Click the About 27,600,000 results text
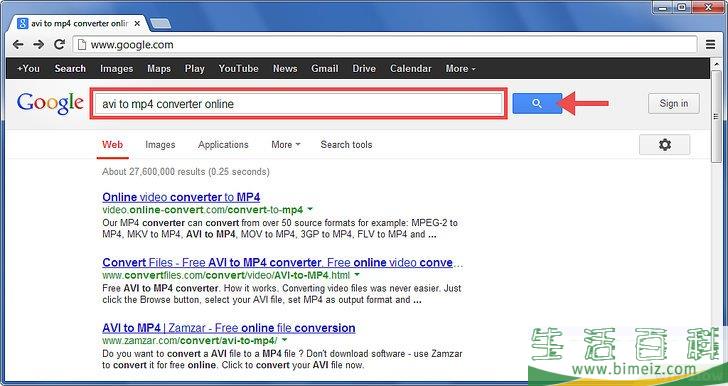Image resolution: width=728 pixels, height=386 pixels. click(186, 171)
